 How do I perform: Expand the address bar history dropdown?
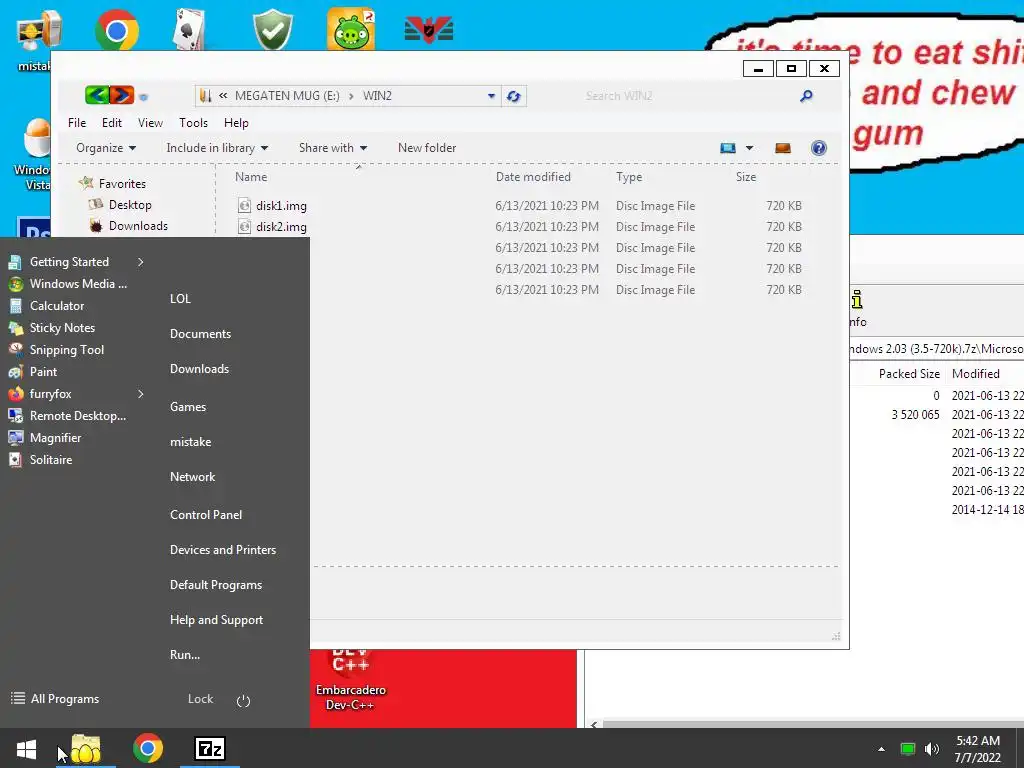[491, 96]
